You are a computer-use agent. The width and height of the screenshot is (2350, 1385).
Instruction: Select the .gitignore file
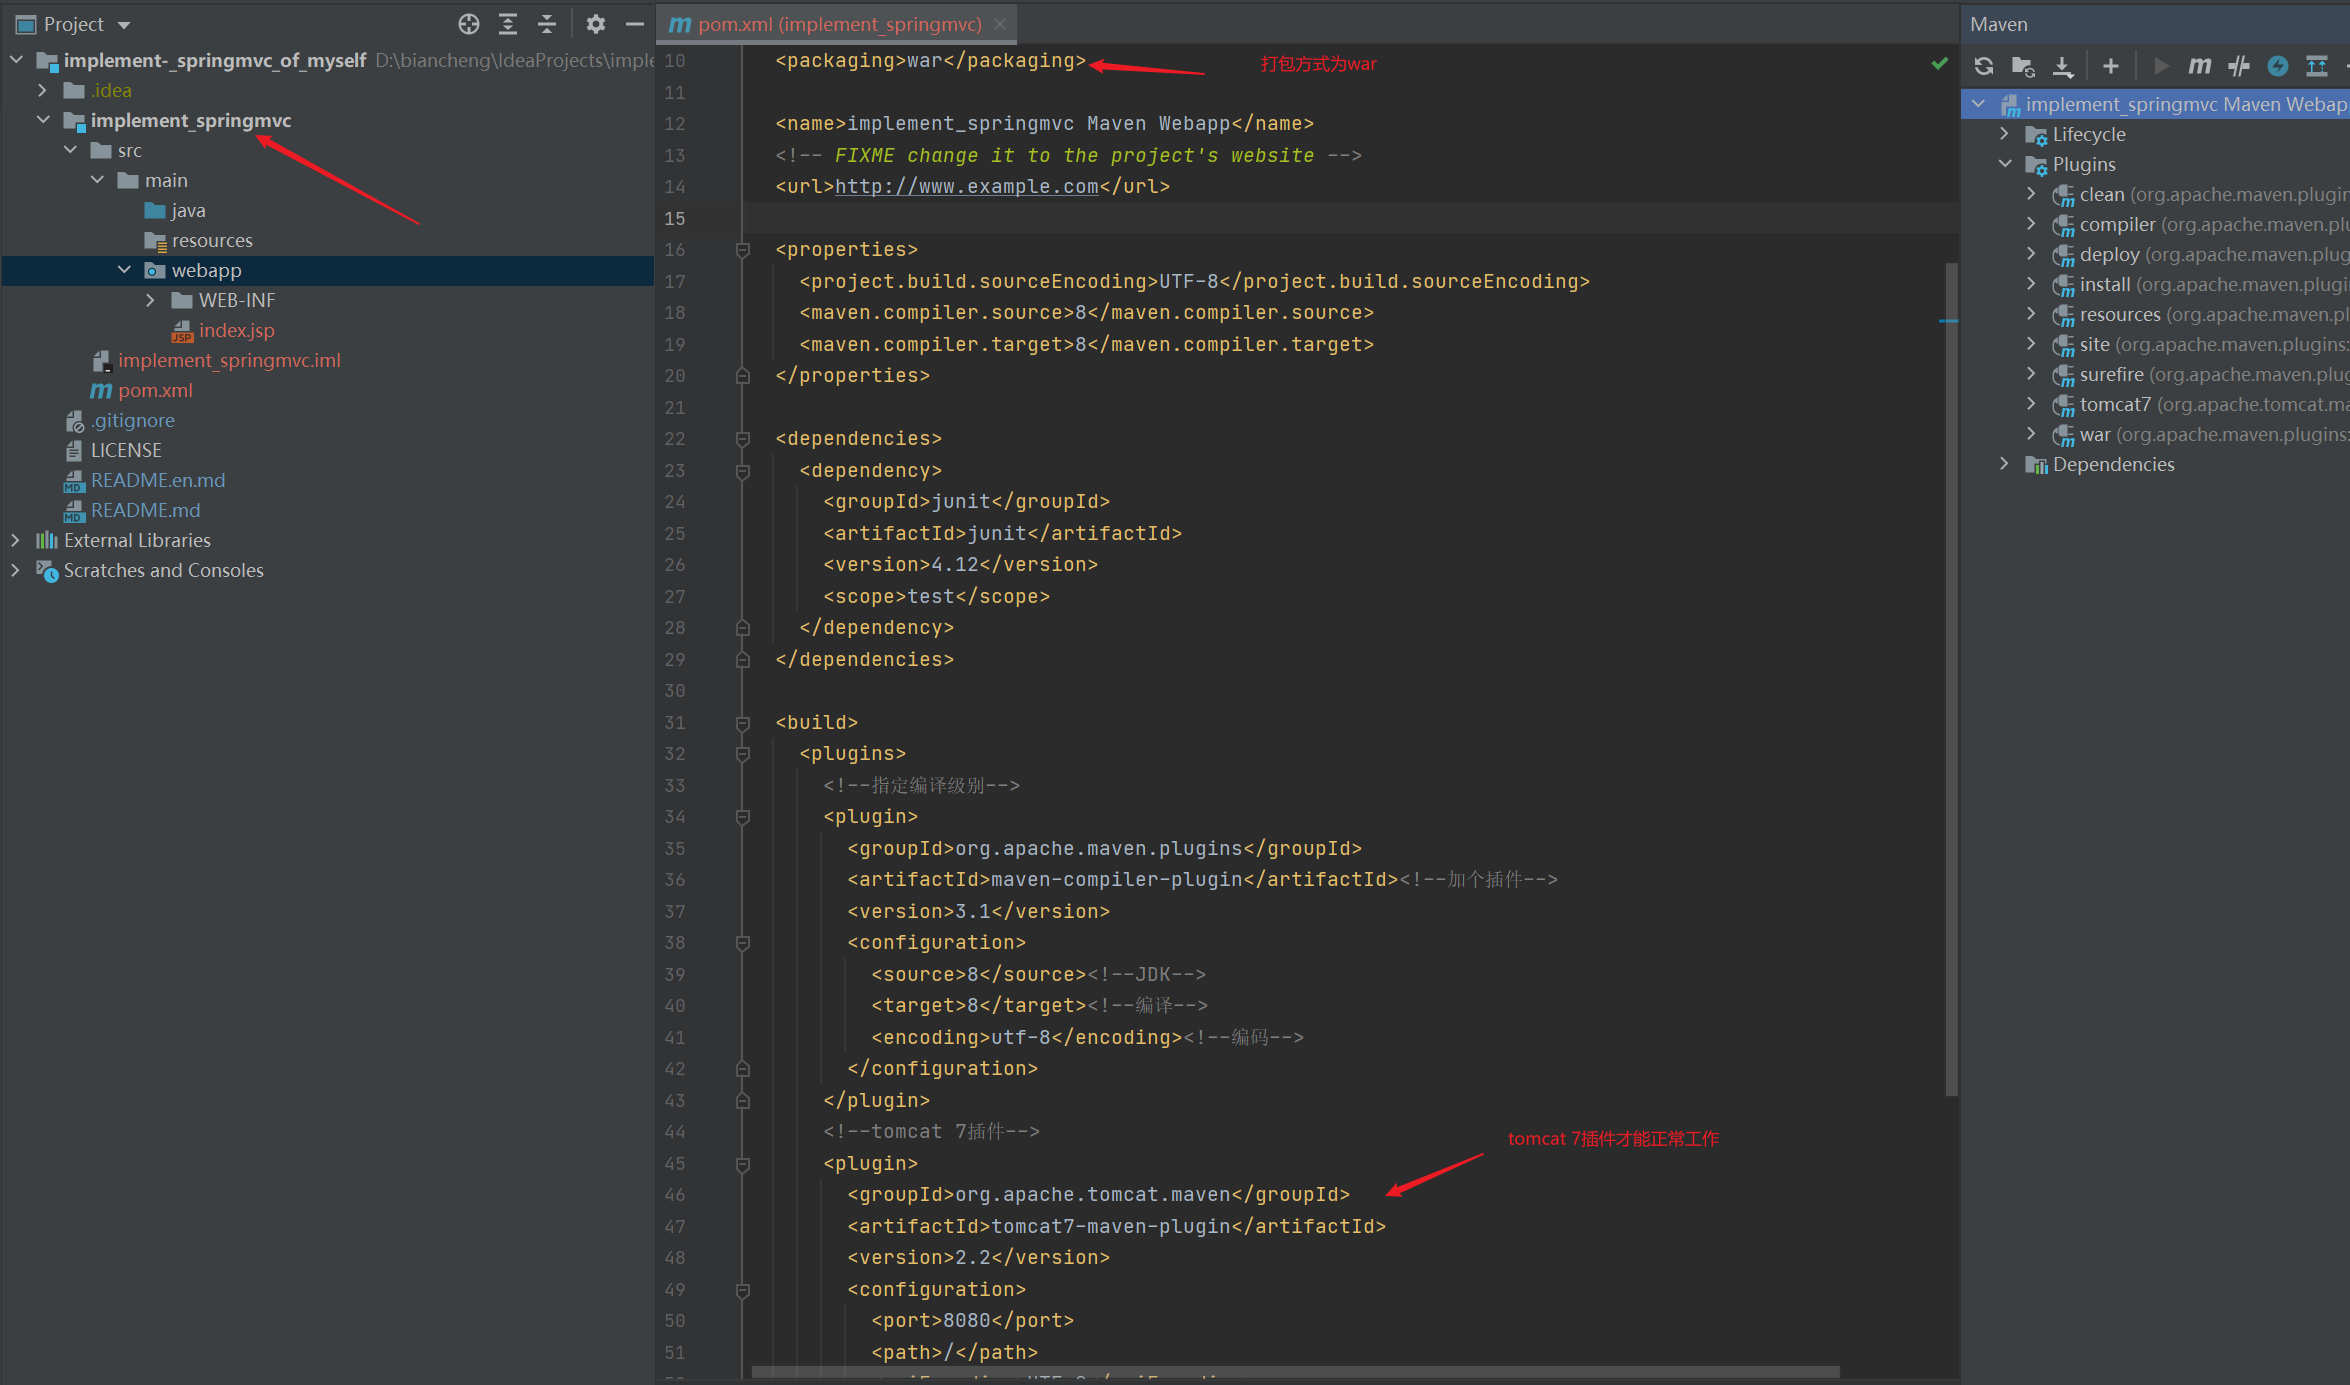tap(133, 420)
